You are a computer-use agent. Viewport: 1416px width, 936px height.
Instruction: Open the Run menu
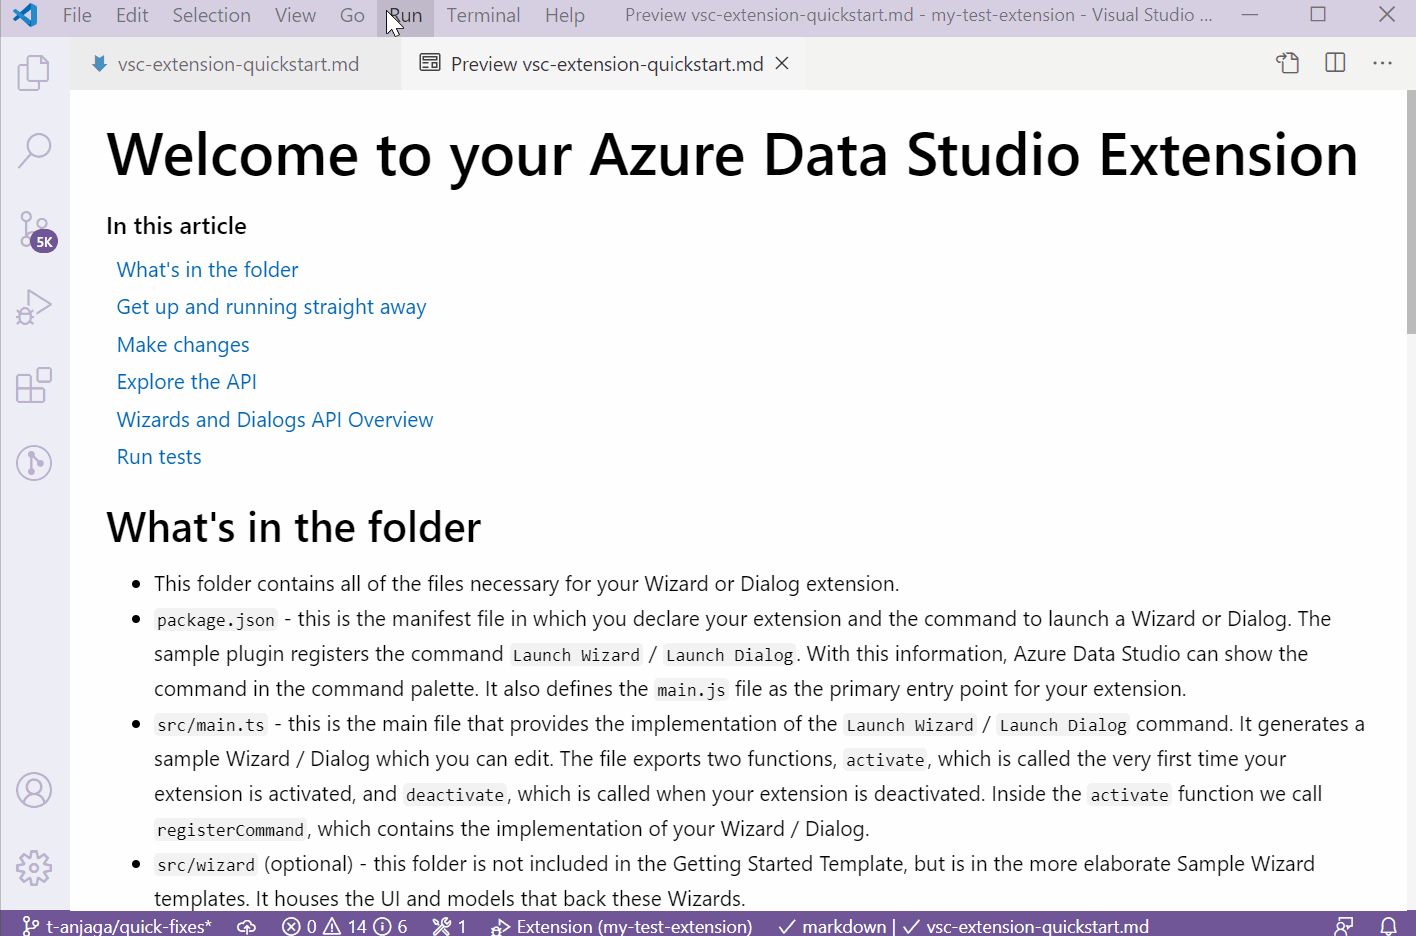[x=405, y=15]
